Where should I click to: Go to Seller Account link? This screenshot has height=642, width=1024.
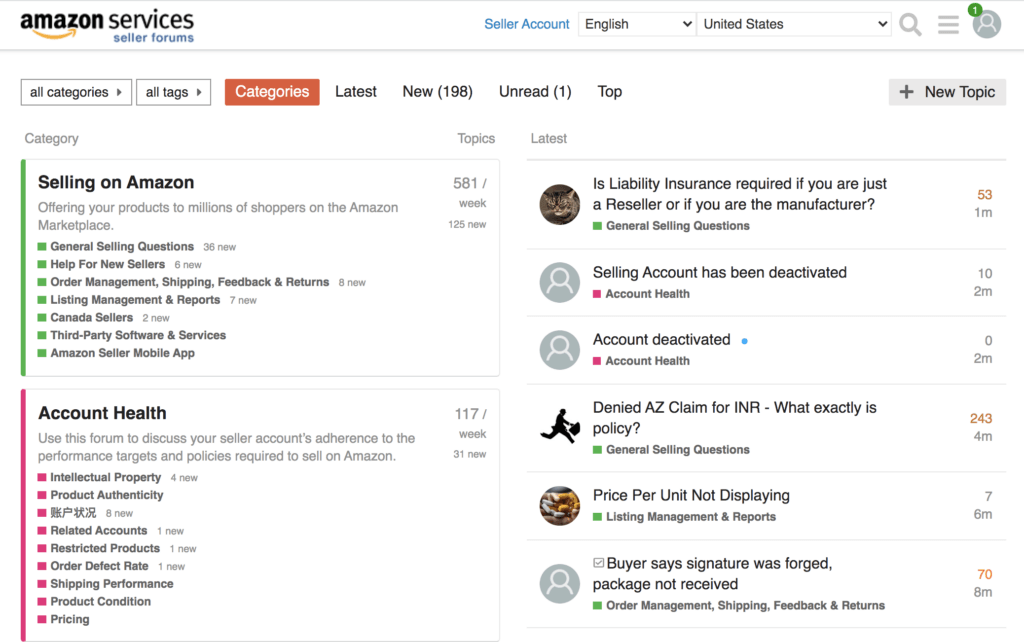(527, 24)
